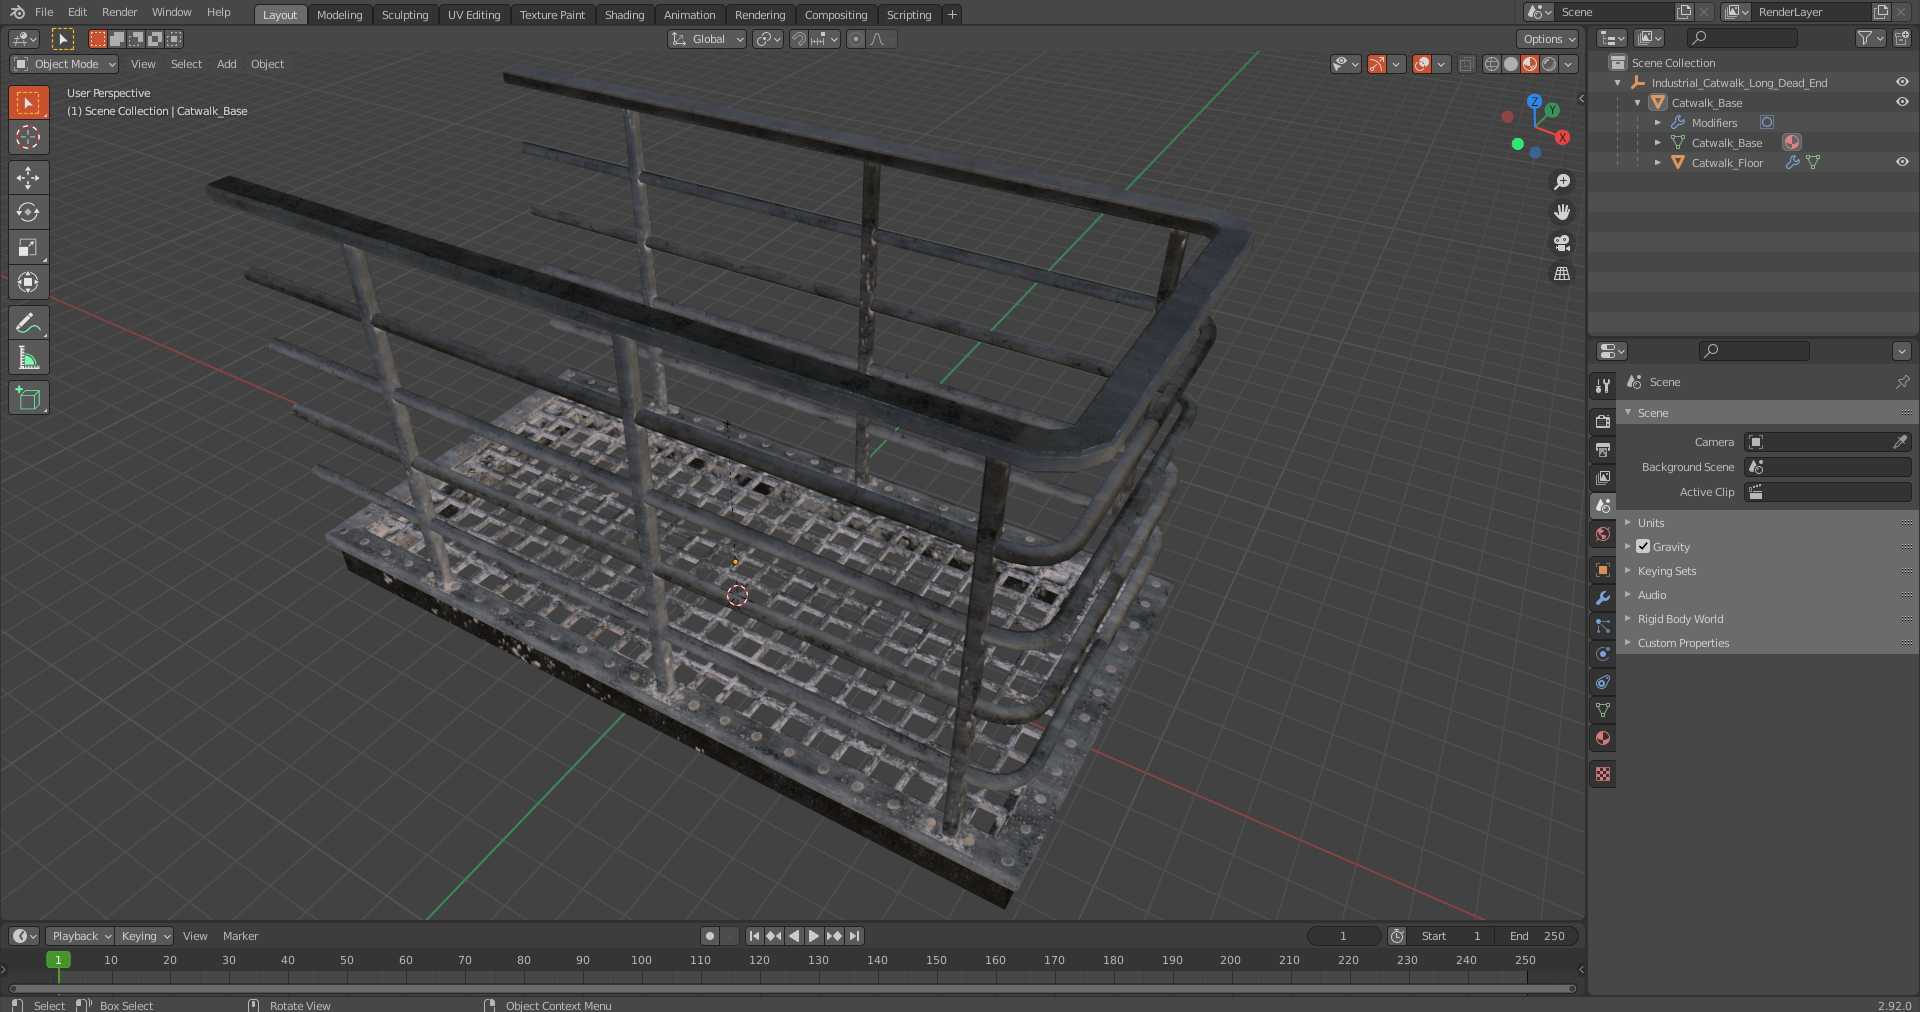Viewport: 1920px width, 1012px height.
Task: Toggle Gravity checkbox
Action: tap(1643, 546)
